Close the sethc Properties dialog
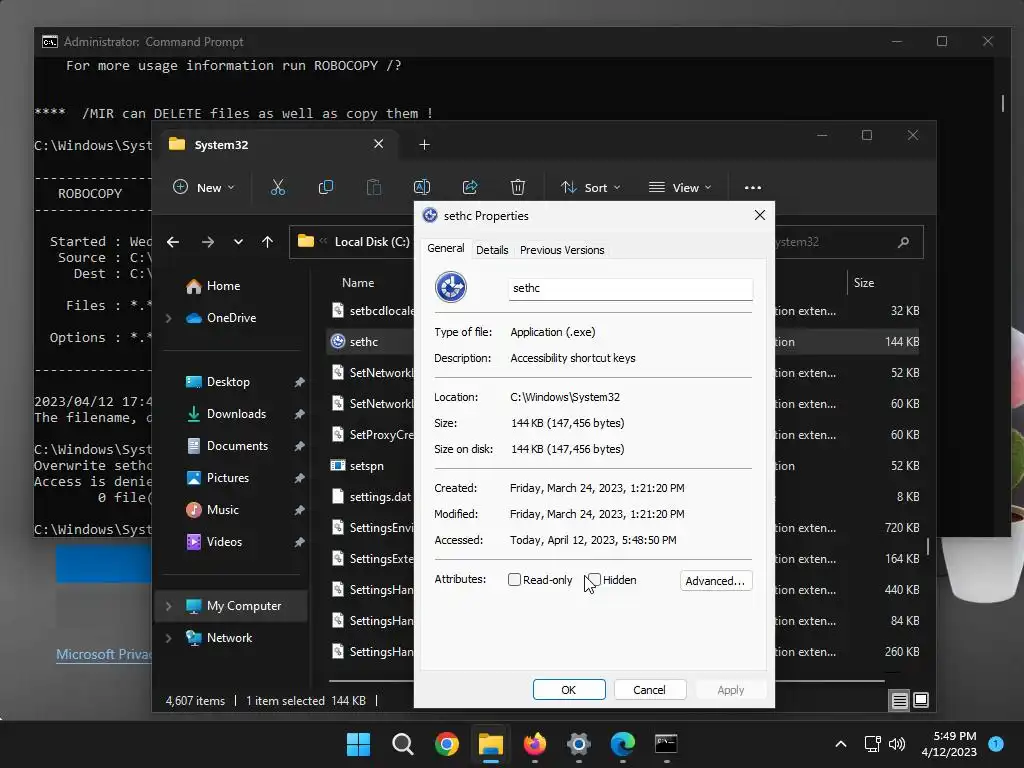 [760, 216]
